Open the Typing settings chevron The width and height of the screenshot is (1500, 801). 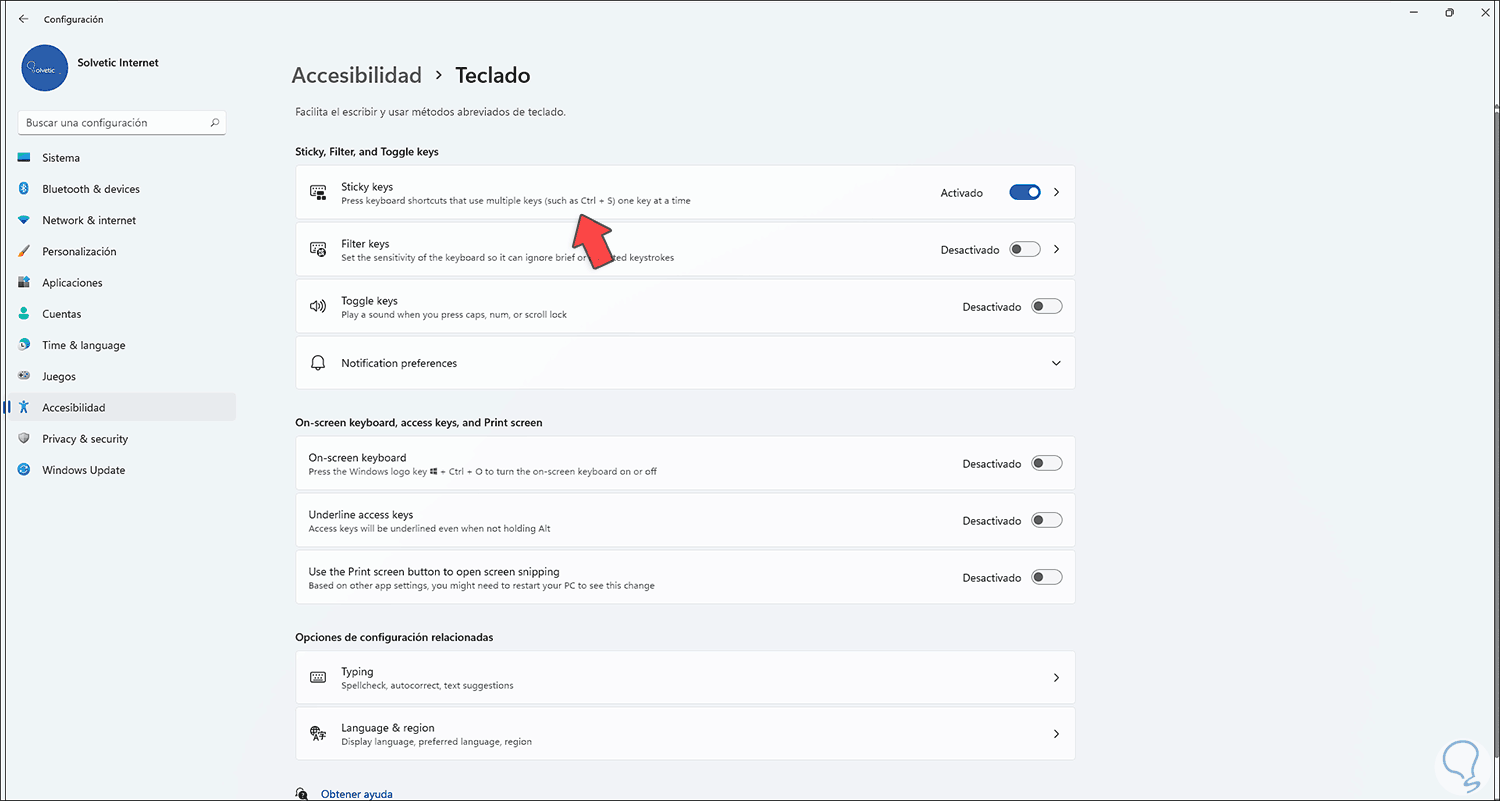point(1056,678)
